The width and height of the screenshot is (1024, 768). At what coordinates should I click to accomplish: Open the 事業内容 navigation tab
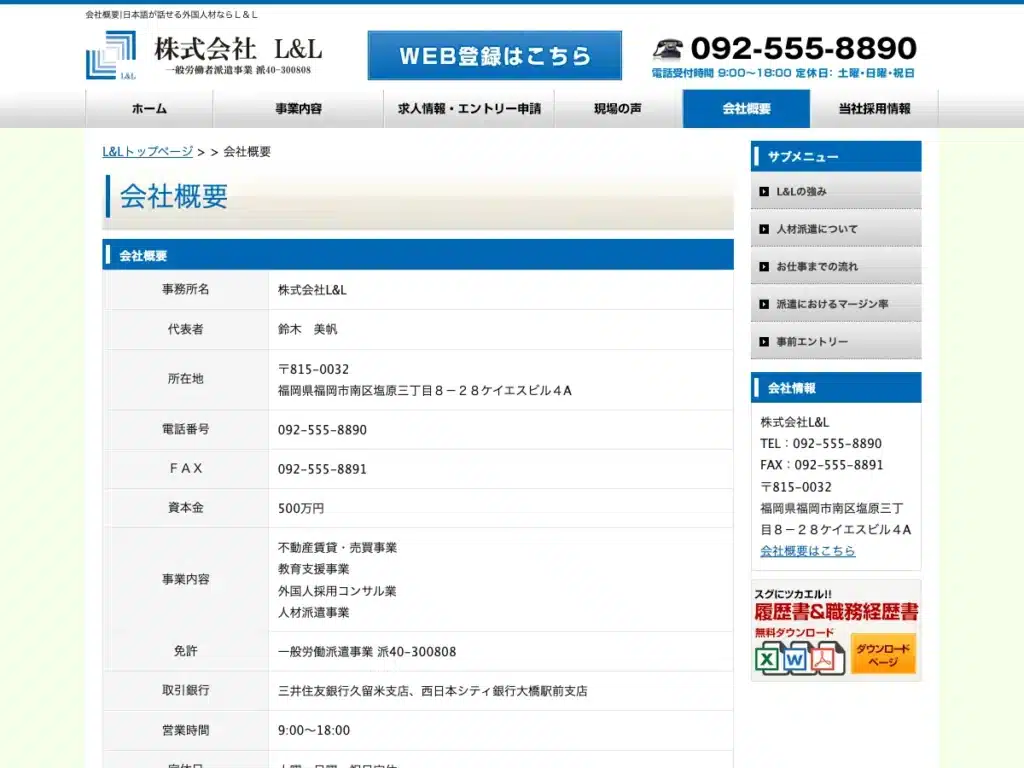(x=298, y=108)
